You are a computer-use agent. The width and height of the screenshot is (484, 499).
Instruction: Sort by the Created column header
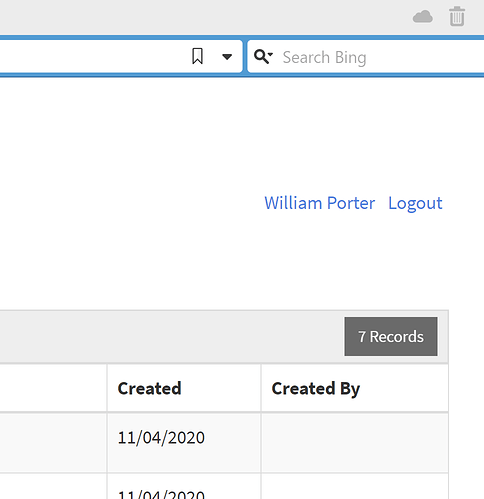point(149,388)
